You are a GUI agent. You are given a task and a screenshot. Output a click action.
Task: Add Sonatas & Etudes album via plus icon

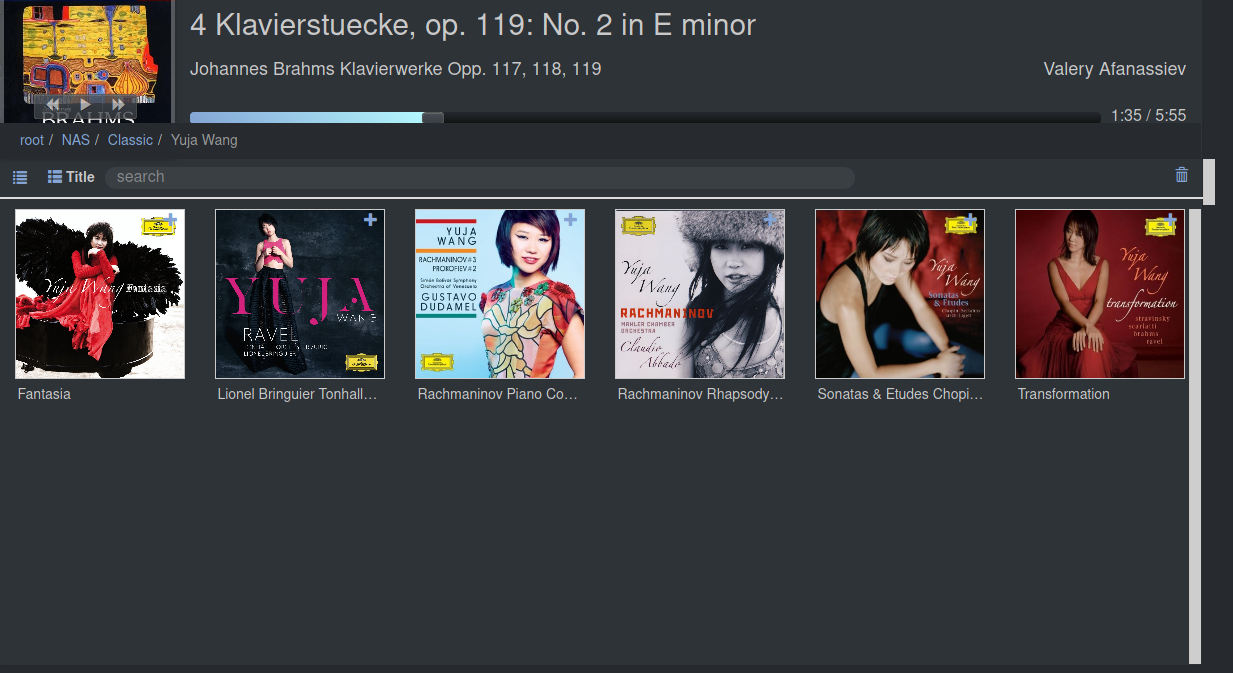point(971,219)
